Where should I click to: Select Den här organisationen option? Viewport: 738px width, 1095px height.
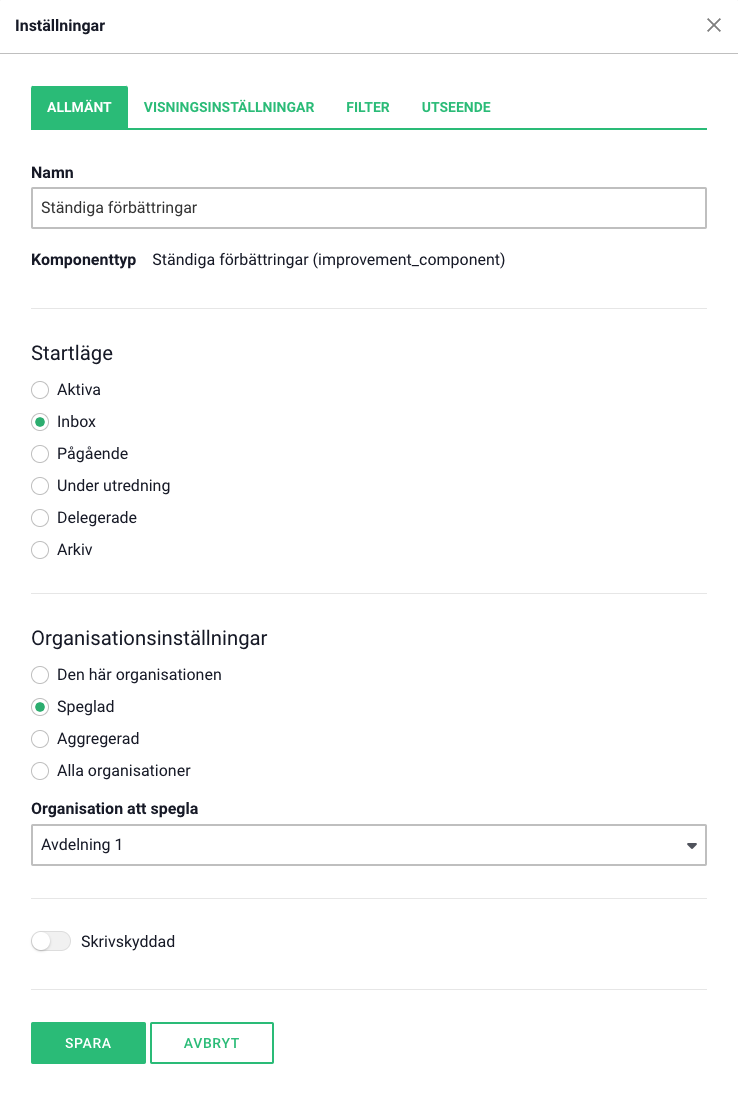click(40, 675)
